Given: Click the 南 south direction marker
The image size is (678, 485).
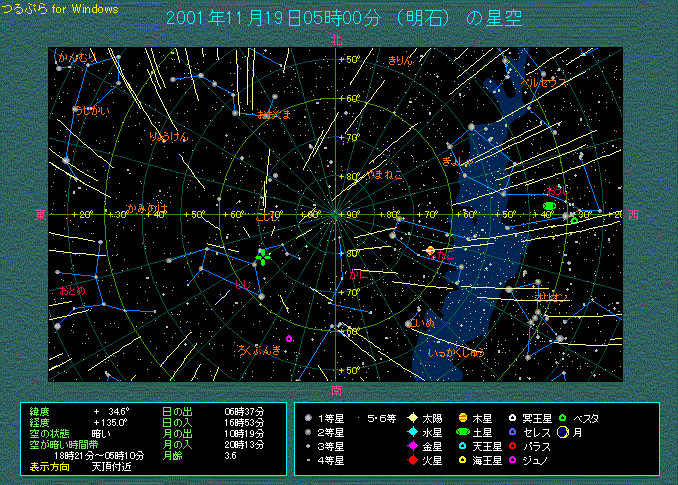Looking at the screenshot, I should point(337,390).
